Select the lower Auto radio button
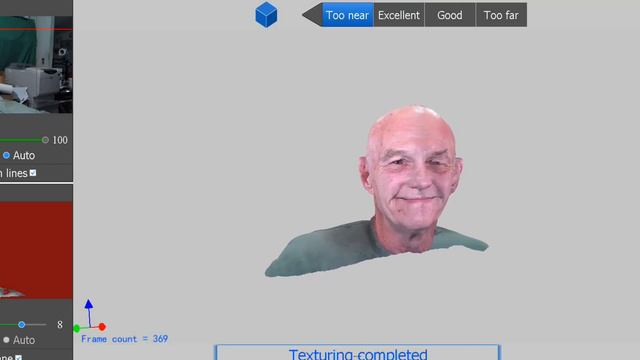Screen dimensions: 640x360 (6, 340)
